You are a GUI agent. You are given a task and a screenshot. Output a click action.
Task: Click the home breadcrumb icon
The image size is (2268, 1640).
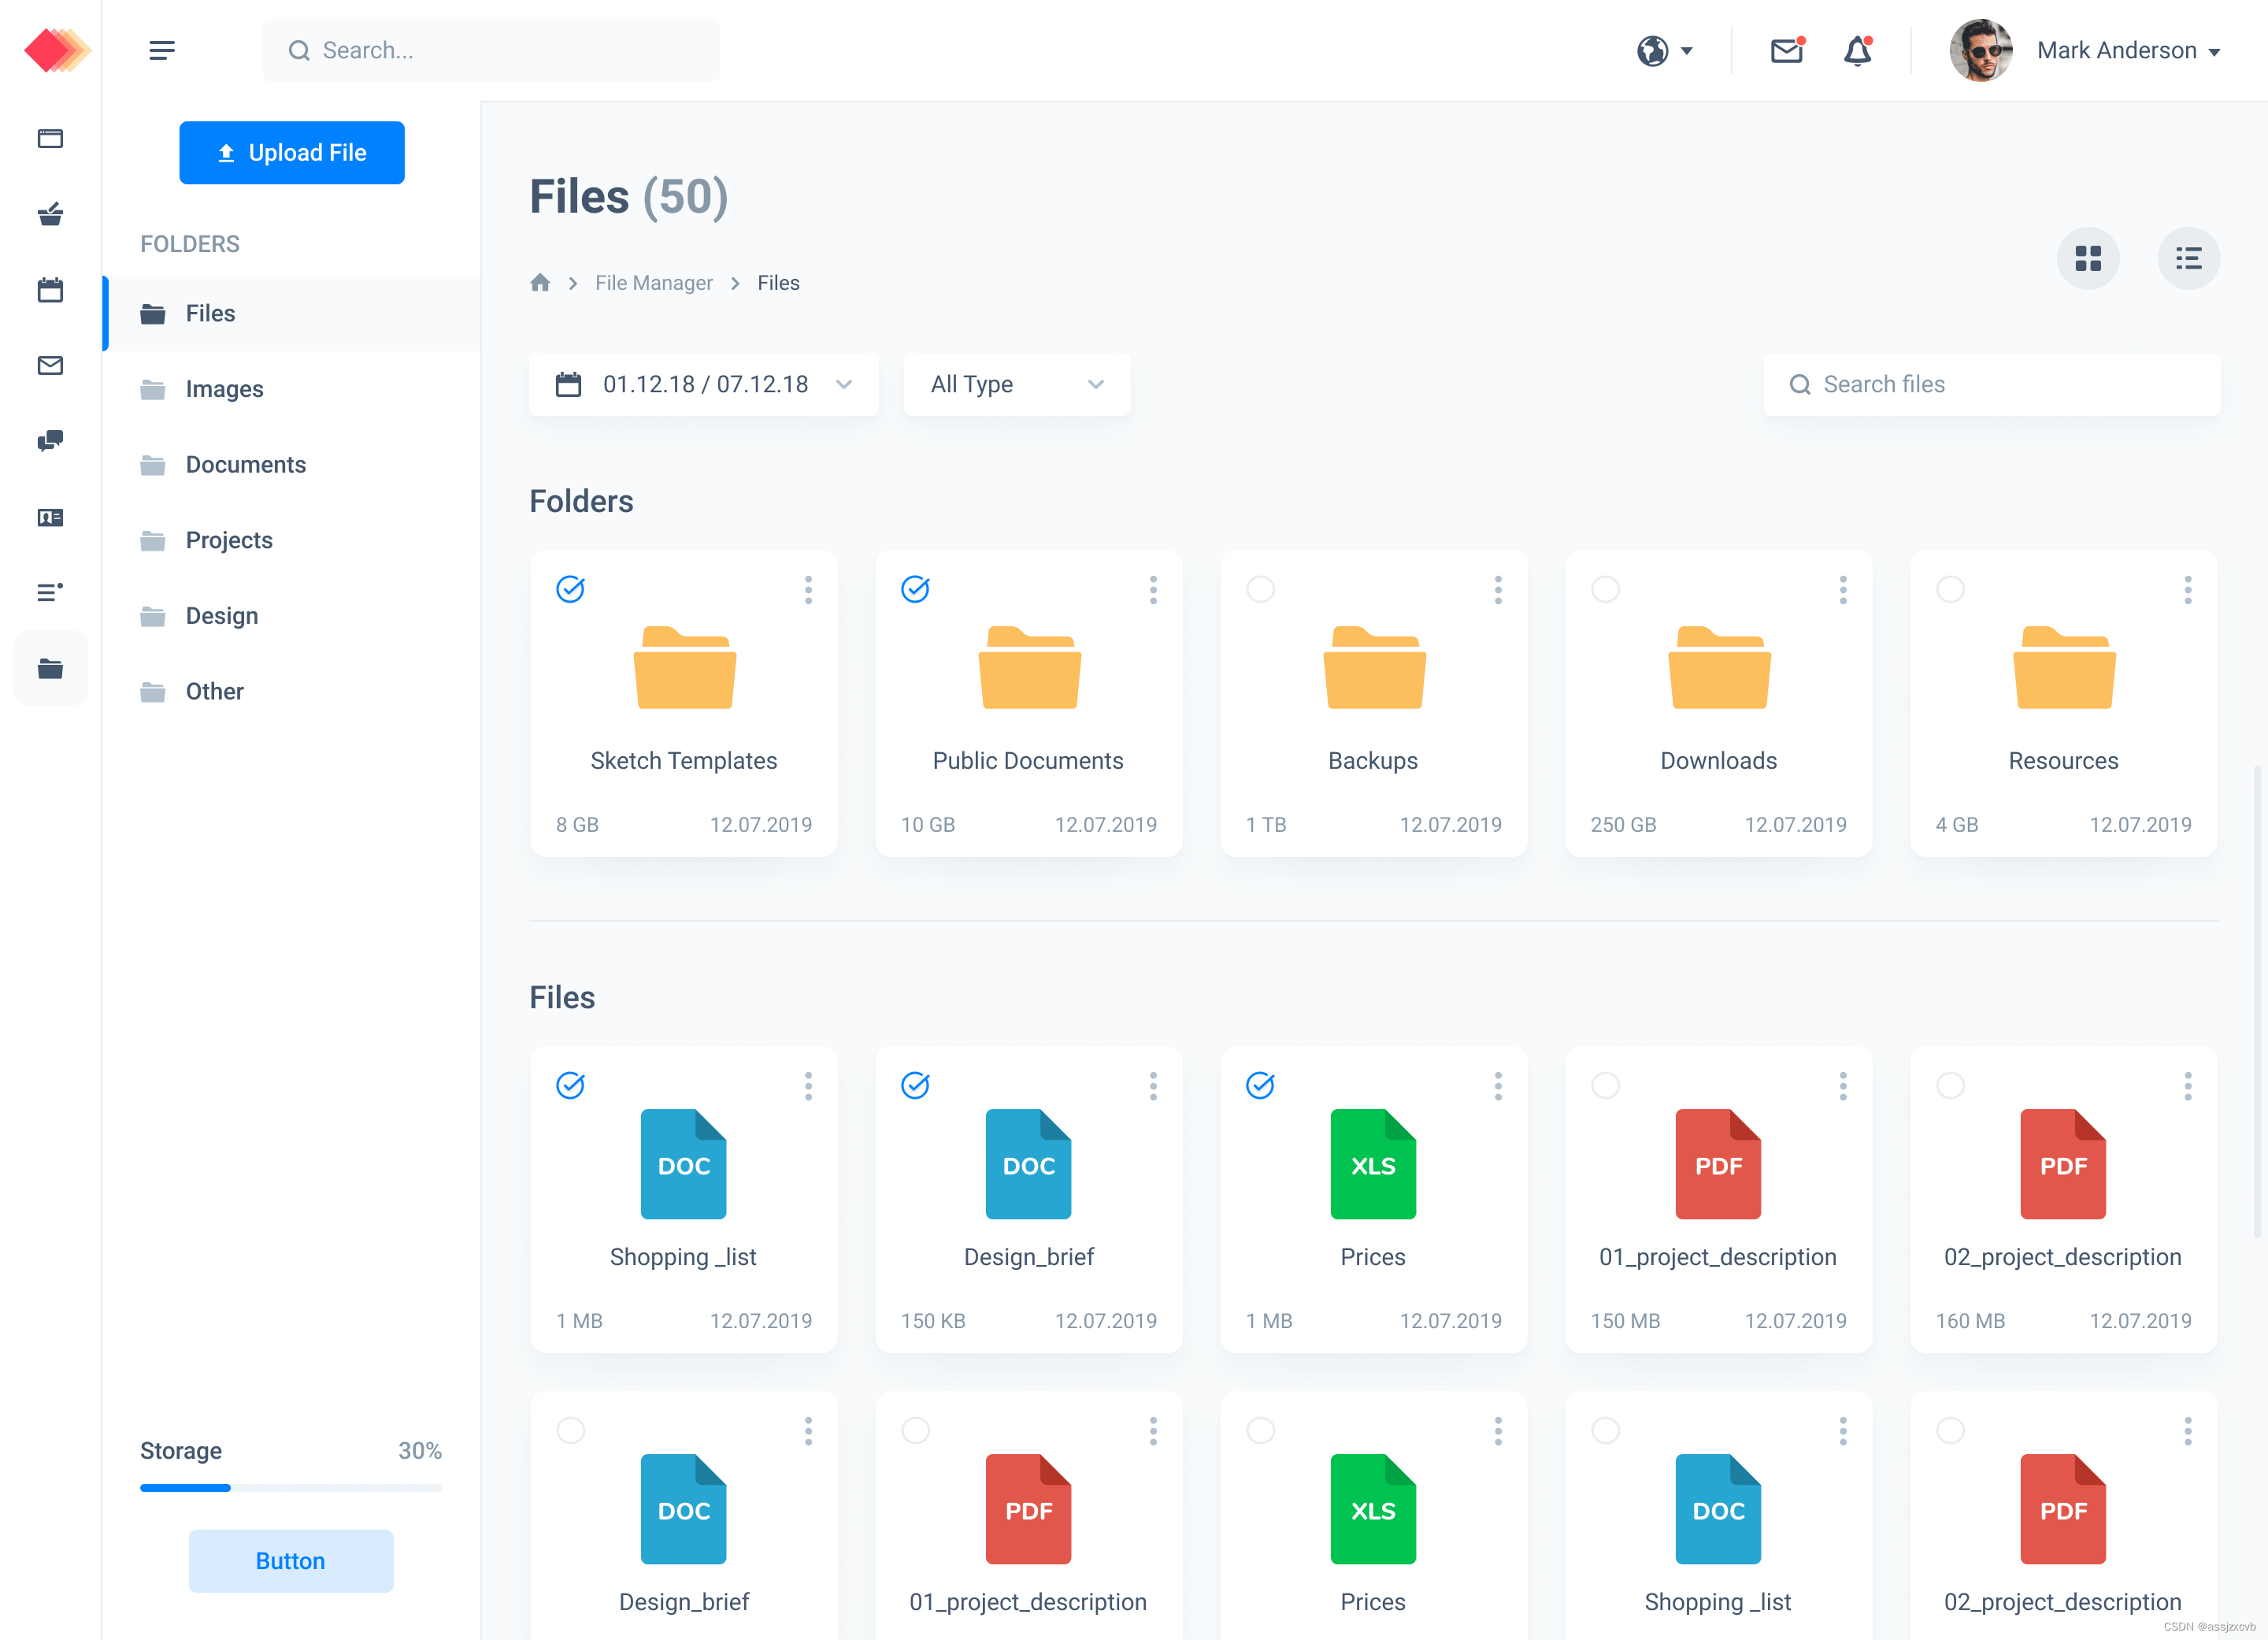[x=540, y=283]
